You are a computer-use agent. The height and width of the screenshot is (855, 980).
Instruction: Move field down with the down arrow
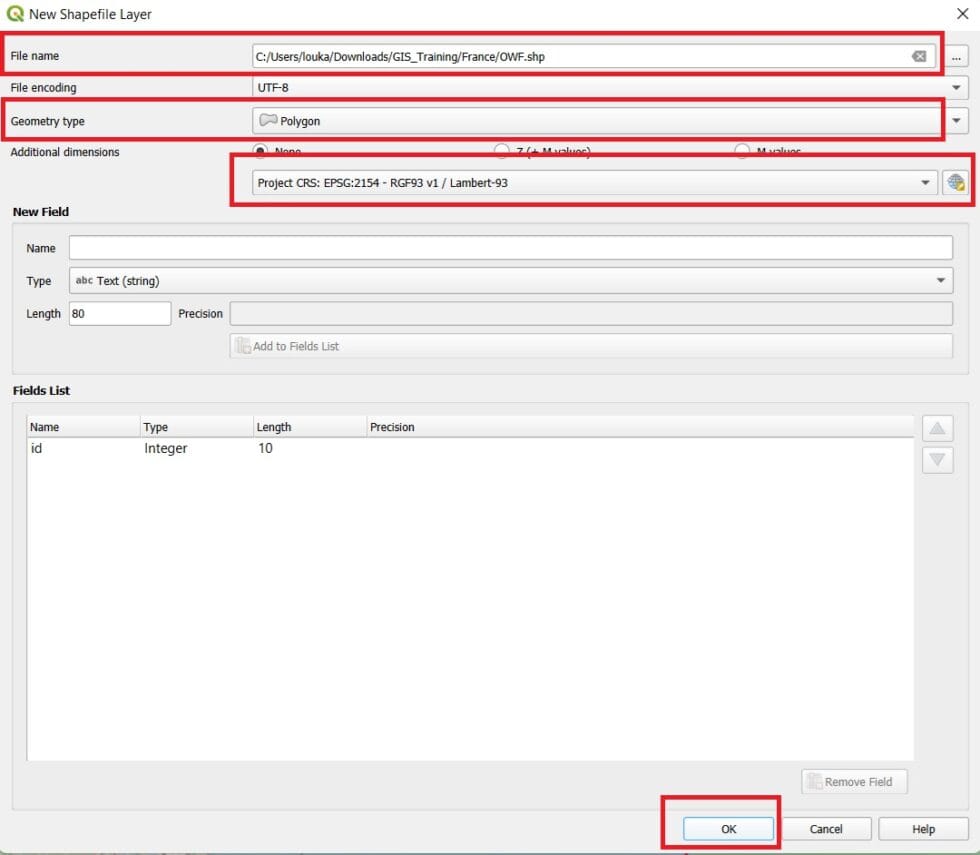tap(937, 460)
